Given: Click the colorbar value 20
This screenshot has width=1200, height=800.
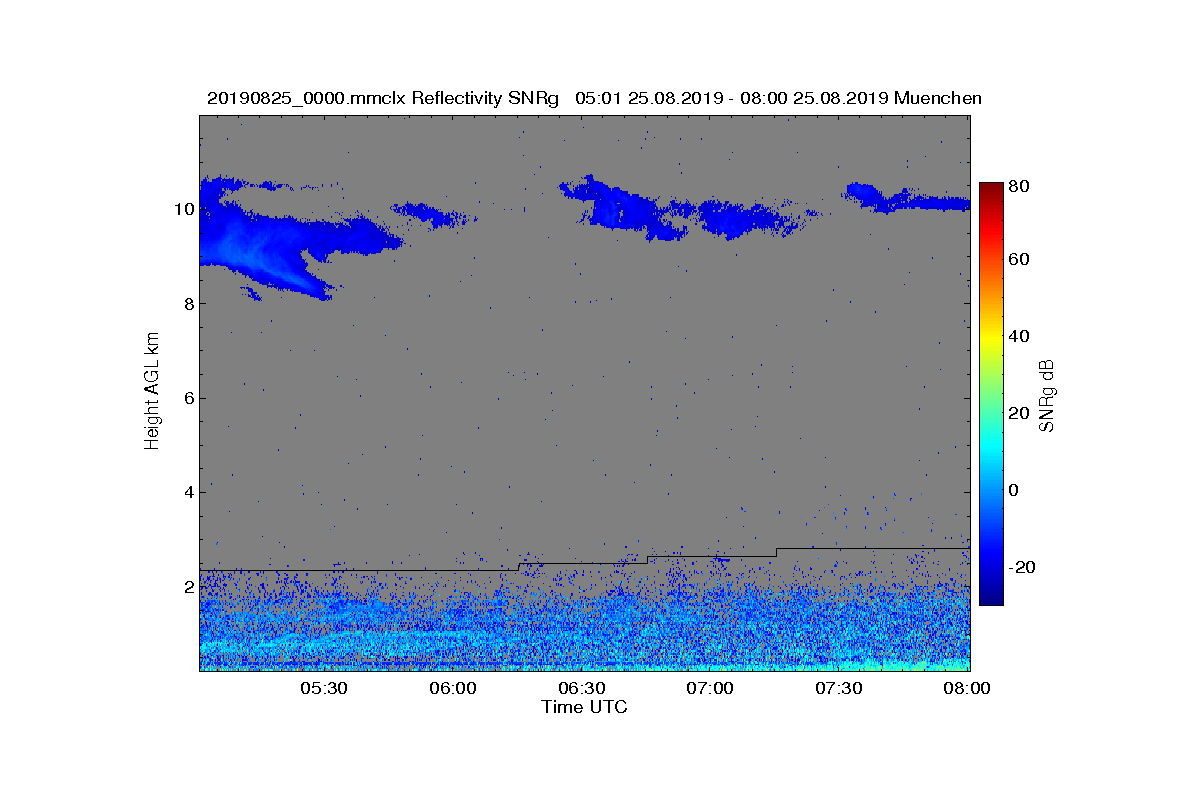Looking at the screenshot, I should click(1021, 413).
